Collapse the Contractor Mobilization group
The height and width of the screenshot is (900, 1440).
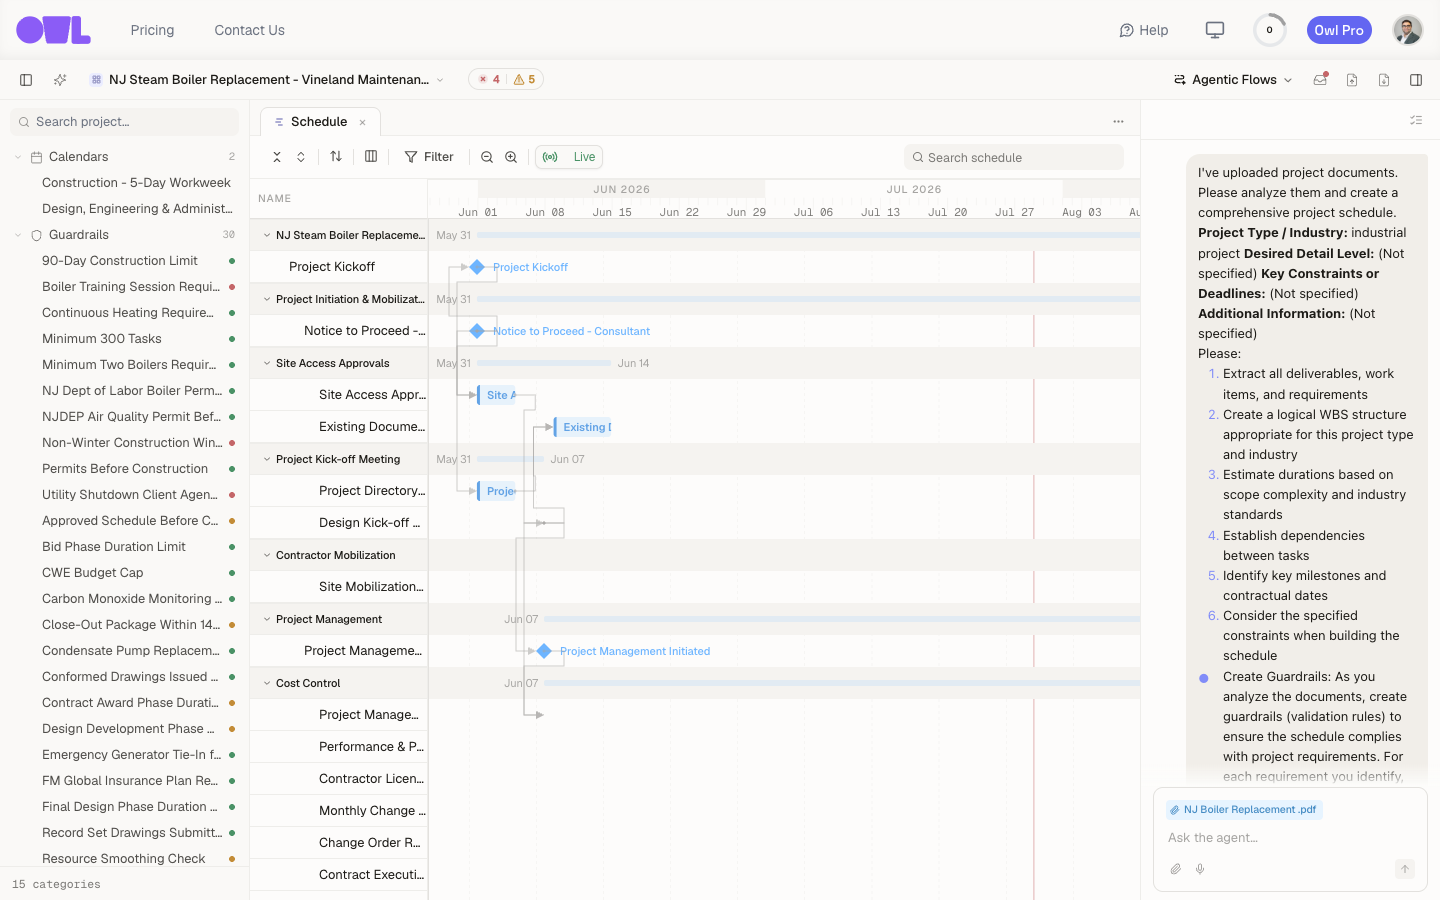[267, 555]
